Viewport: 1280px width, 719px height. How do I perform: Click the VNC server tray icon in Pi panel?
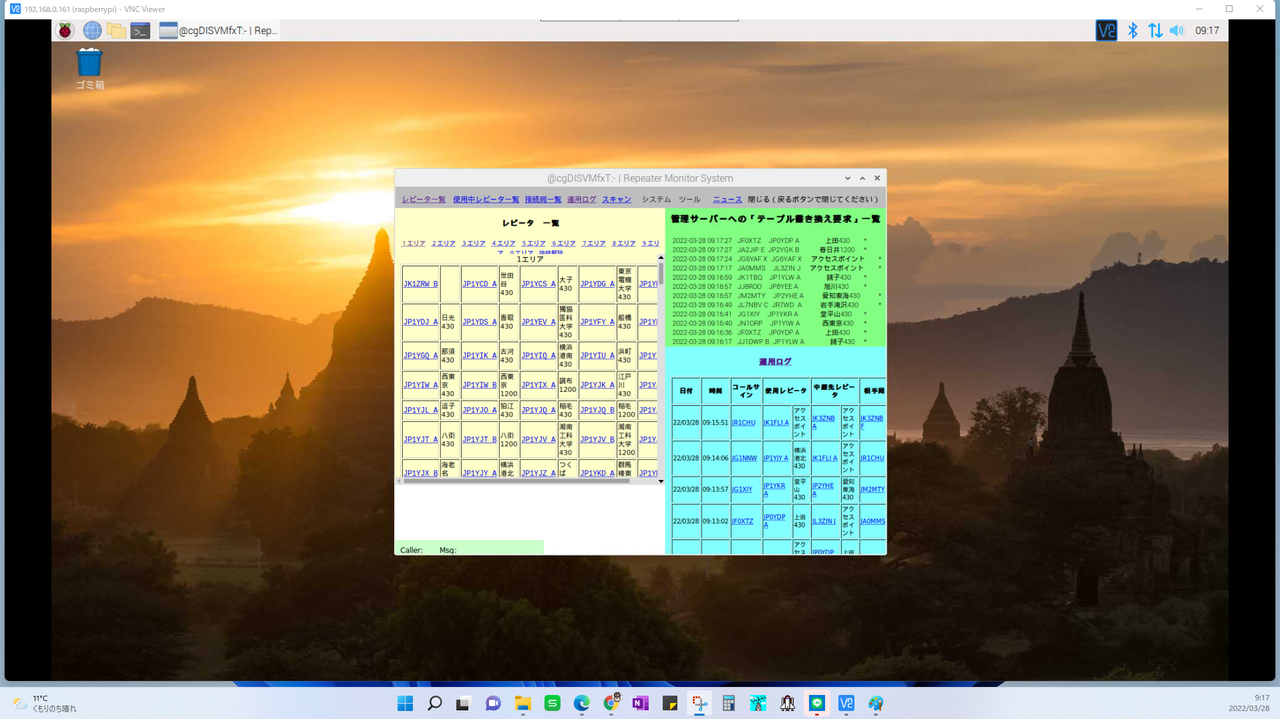click(1106, 30)
